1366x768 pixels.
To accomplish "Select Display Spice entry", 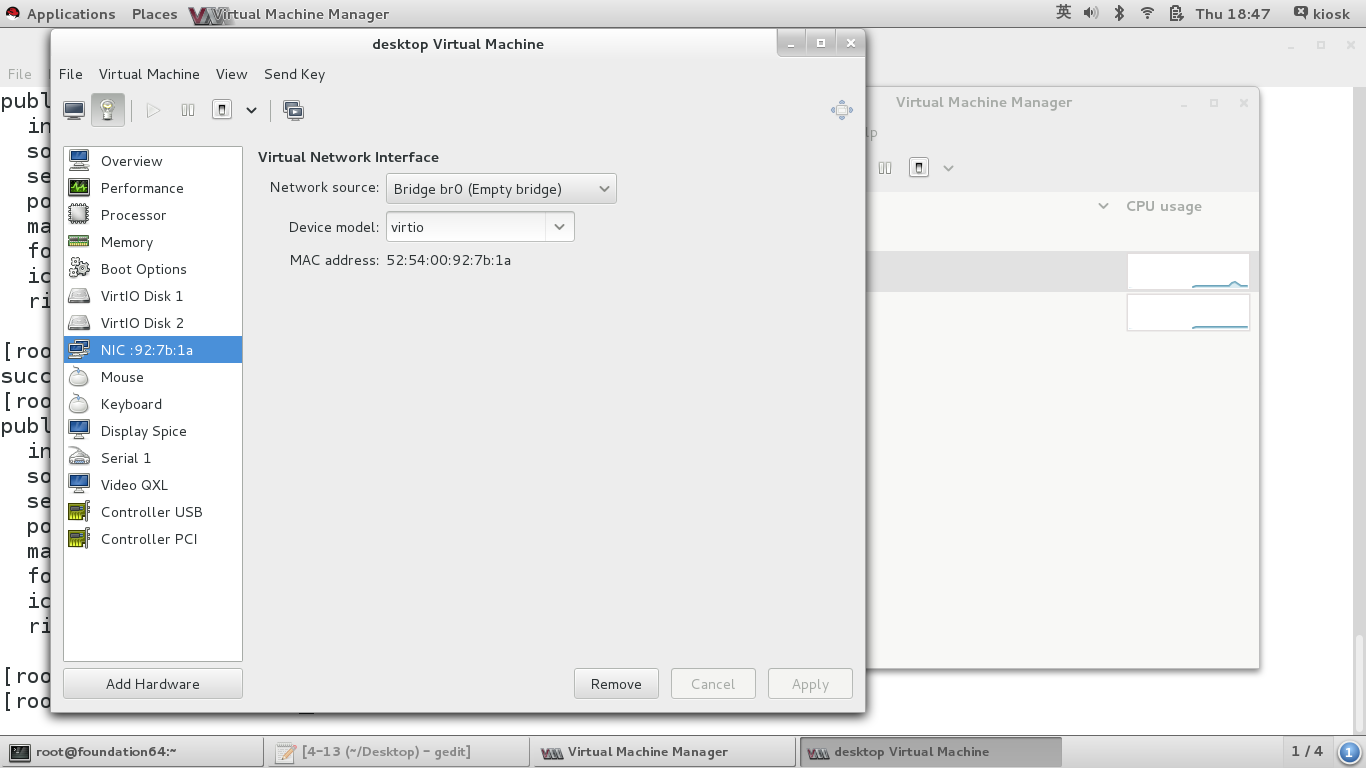I will 153,431.
